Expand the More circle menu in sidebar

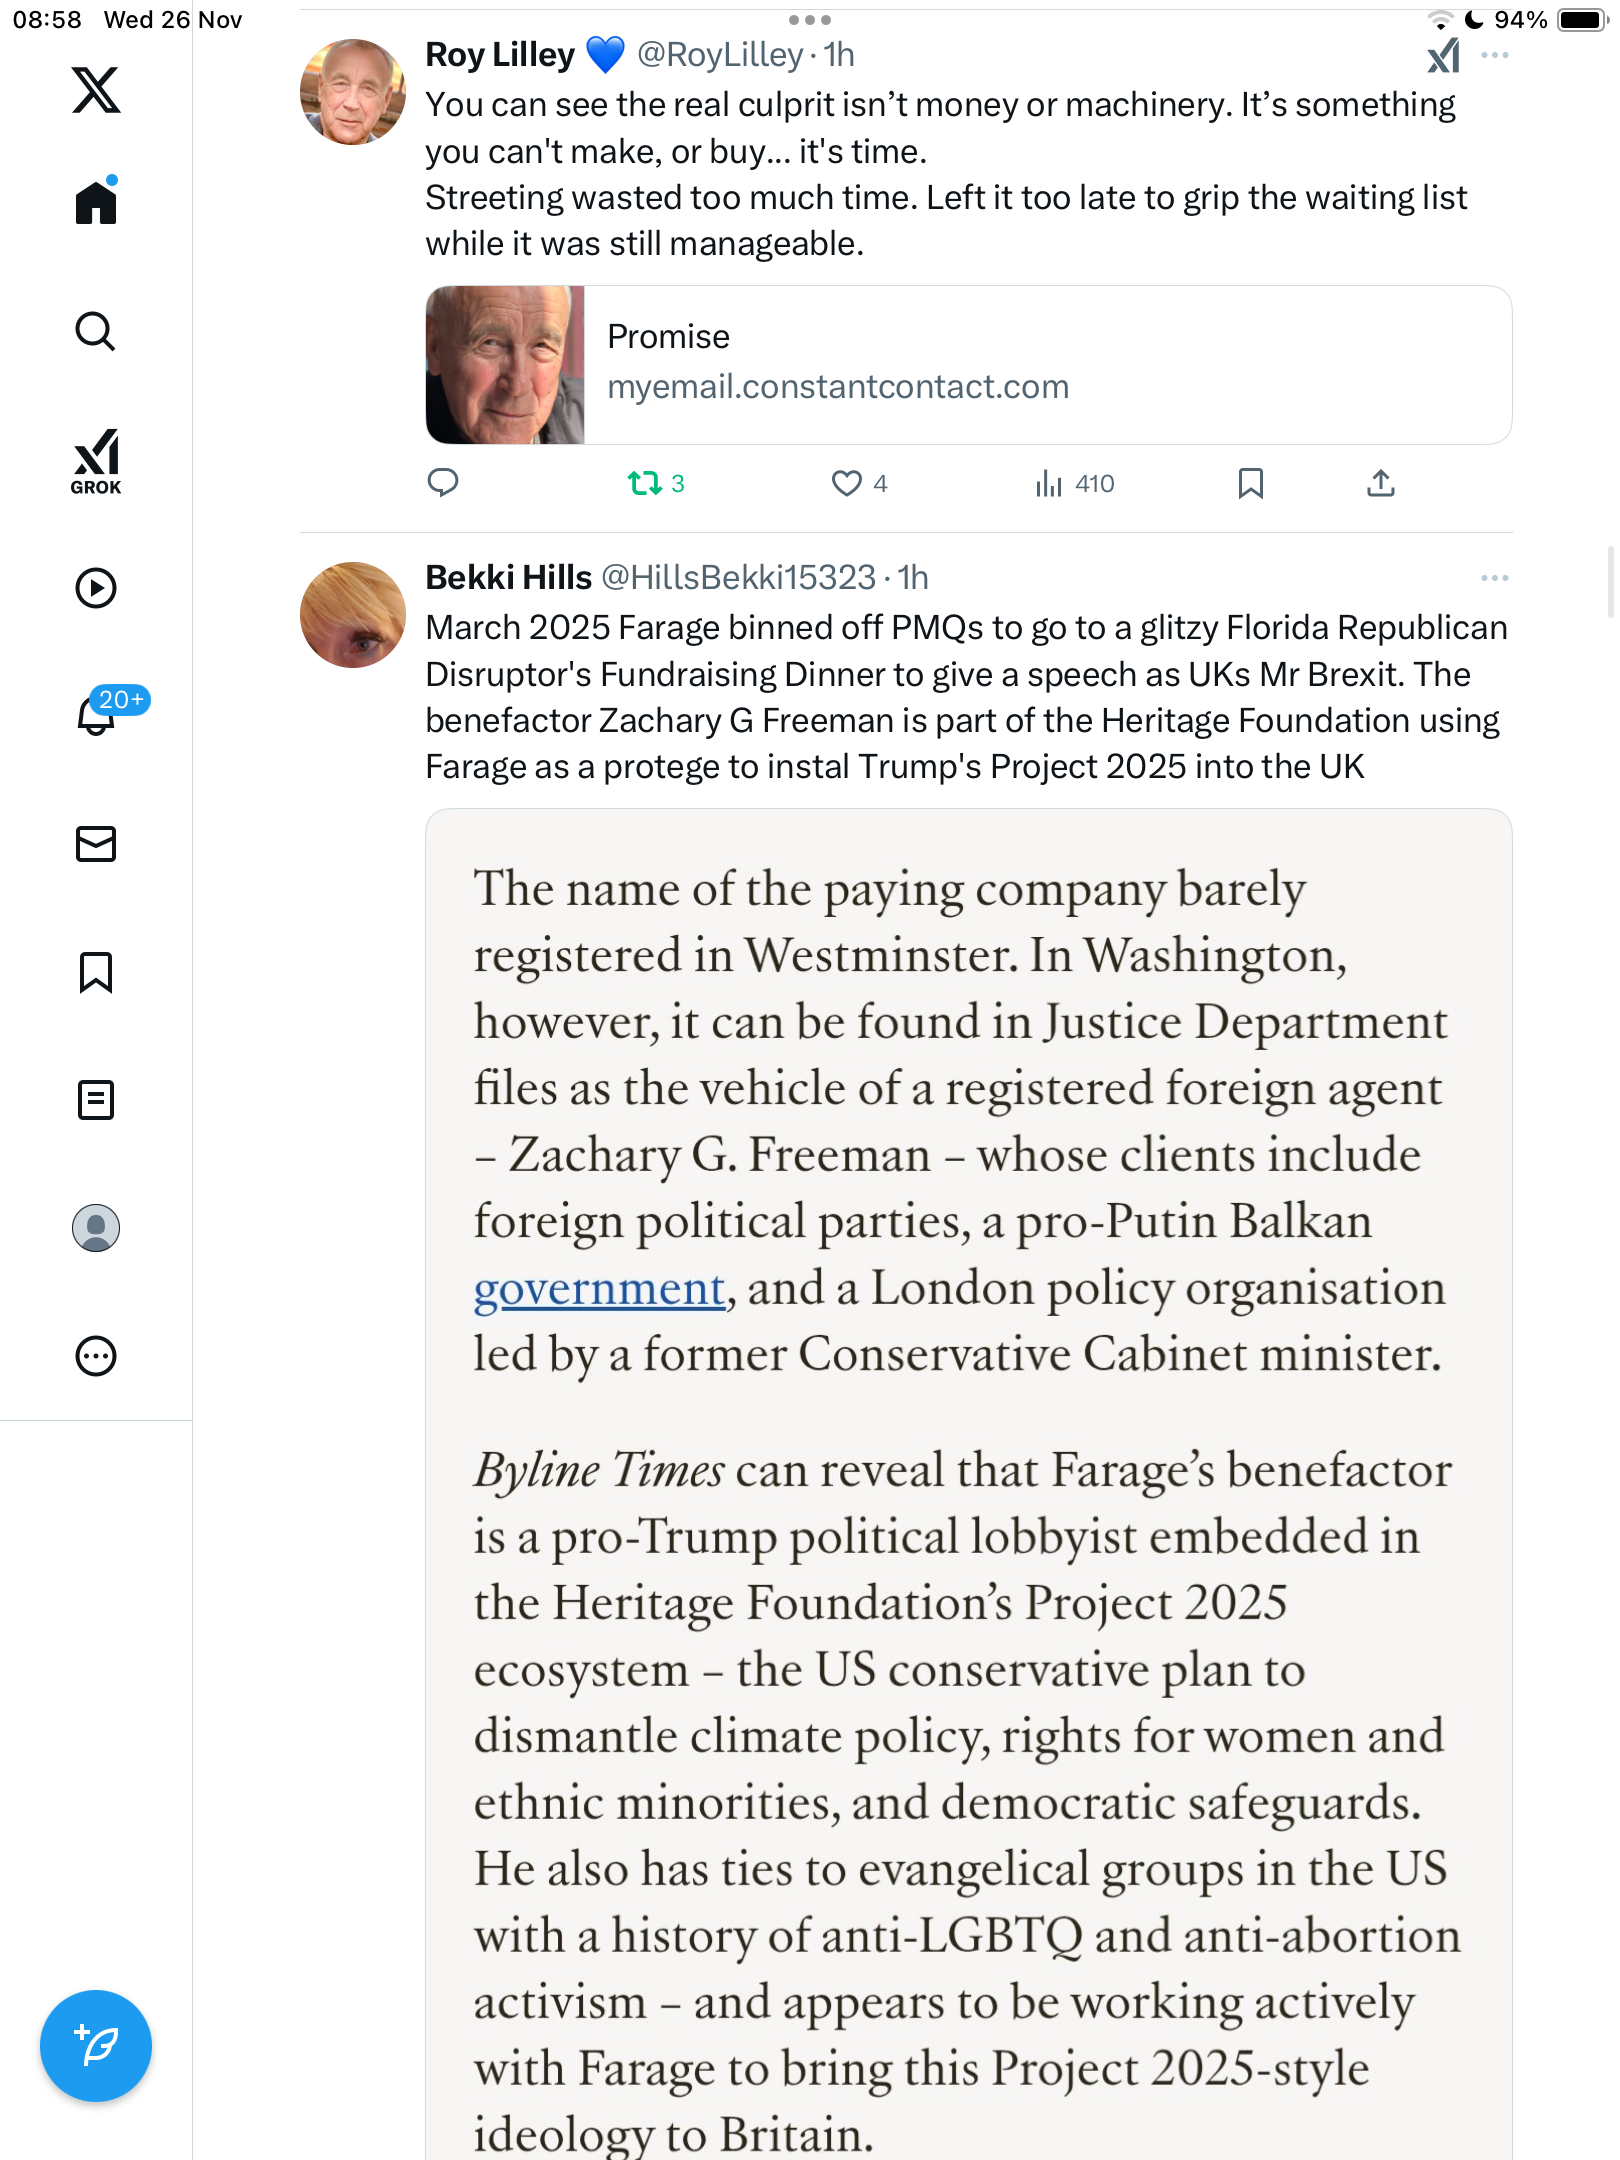click(x=96, y=1356)
